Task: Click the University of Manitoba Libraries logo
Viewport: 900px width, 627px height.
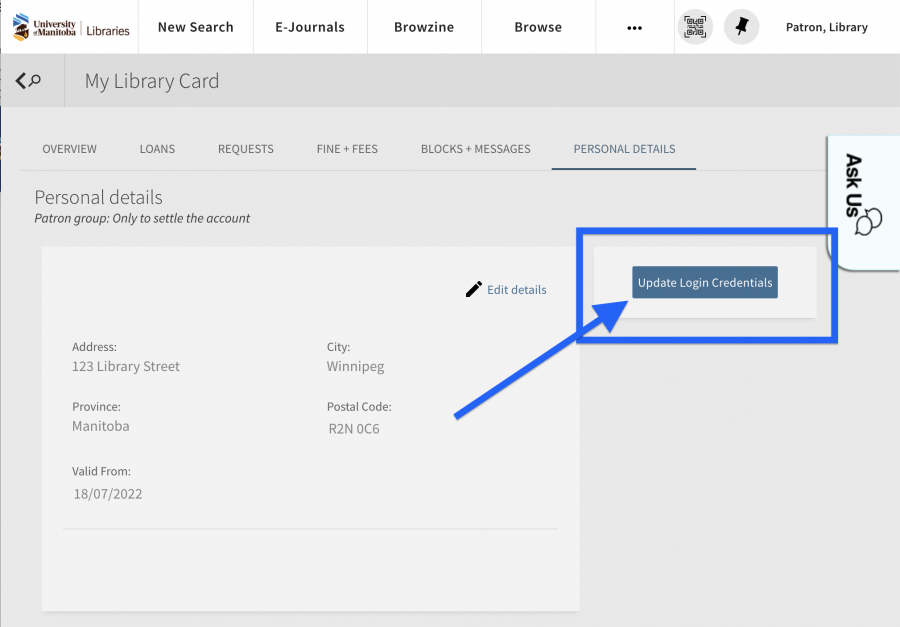Action: [71, 27]
